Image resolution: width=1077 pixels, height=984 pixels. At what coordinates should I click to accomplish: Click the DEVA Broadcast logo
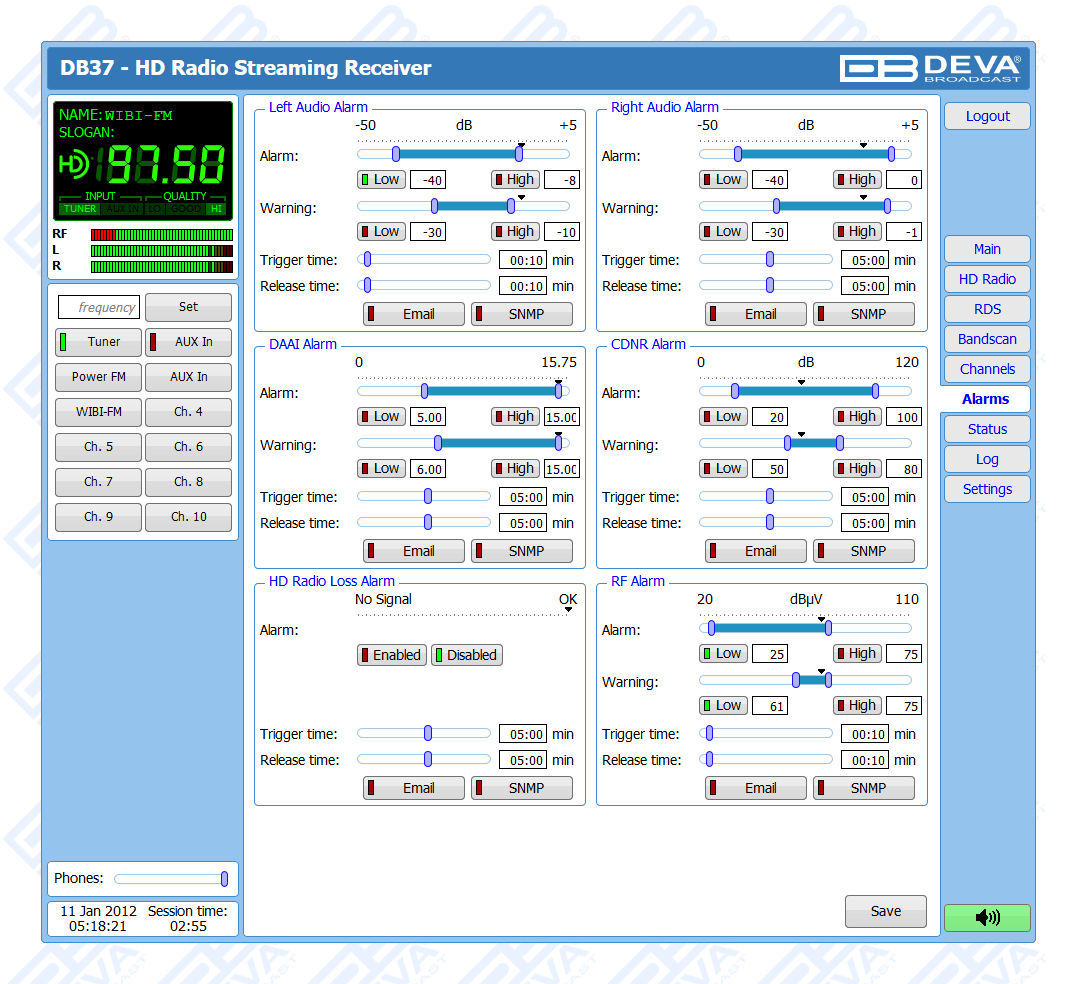pos(930,68)
